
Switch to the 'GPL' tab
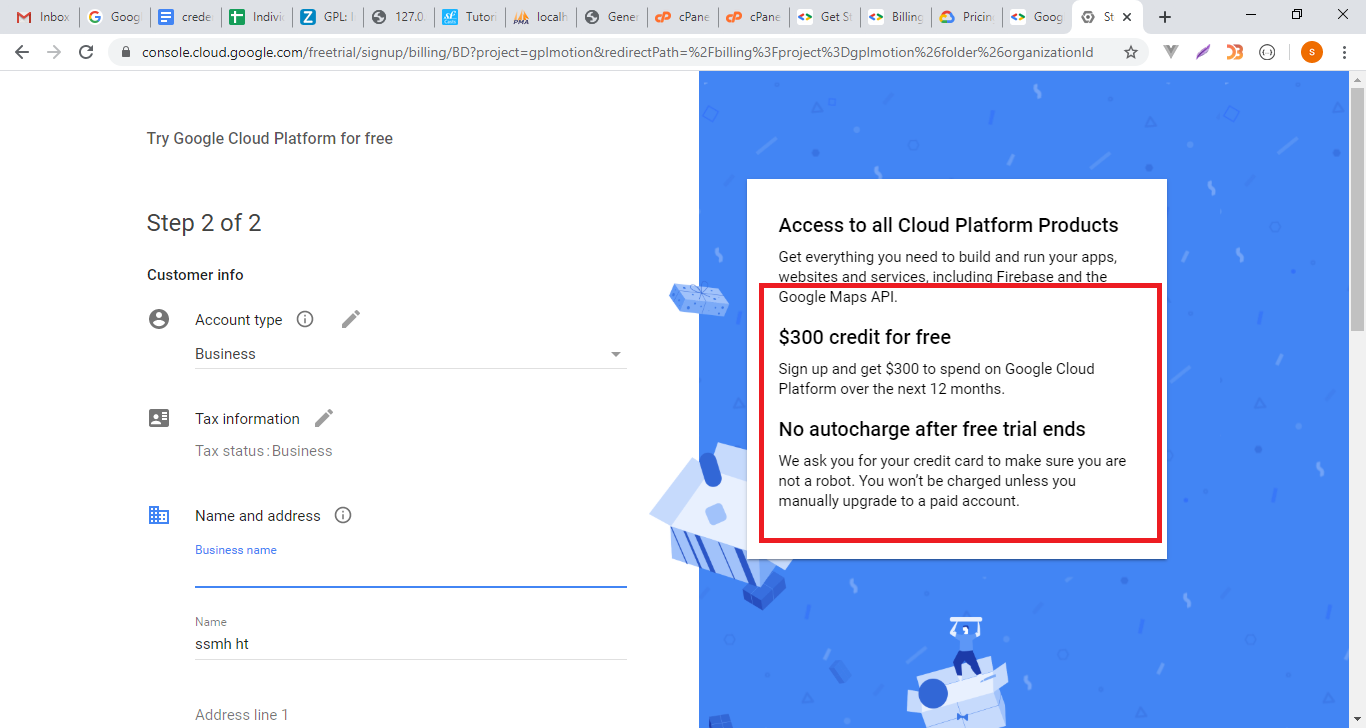pos(327,17)
